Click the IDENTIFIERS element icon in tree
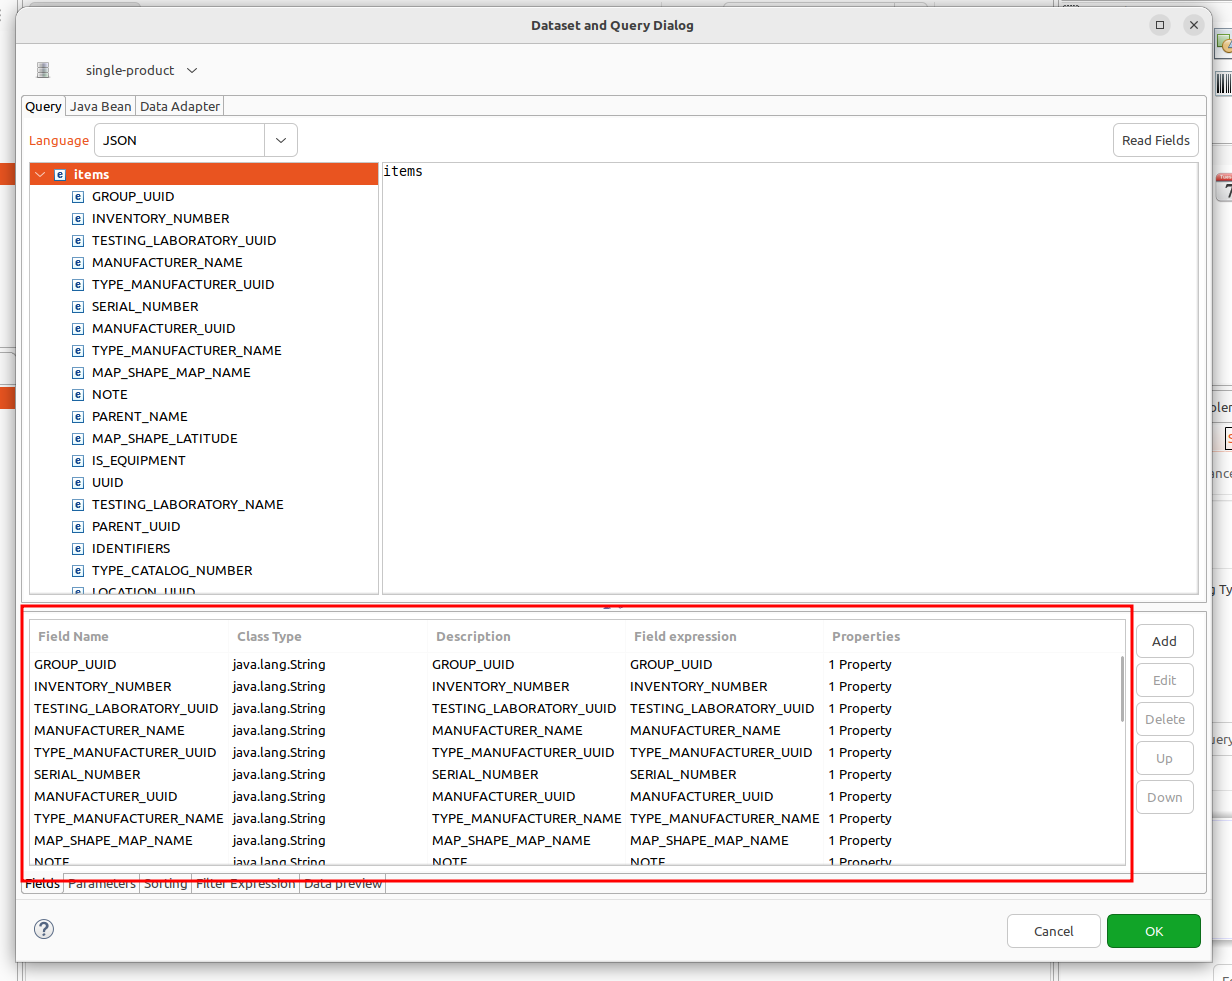 tap(78, 549)
